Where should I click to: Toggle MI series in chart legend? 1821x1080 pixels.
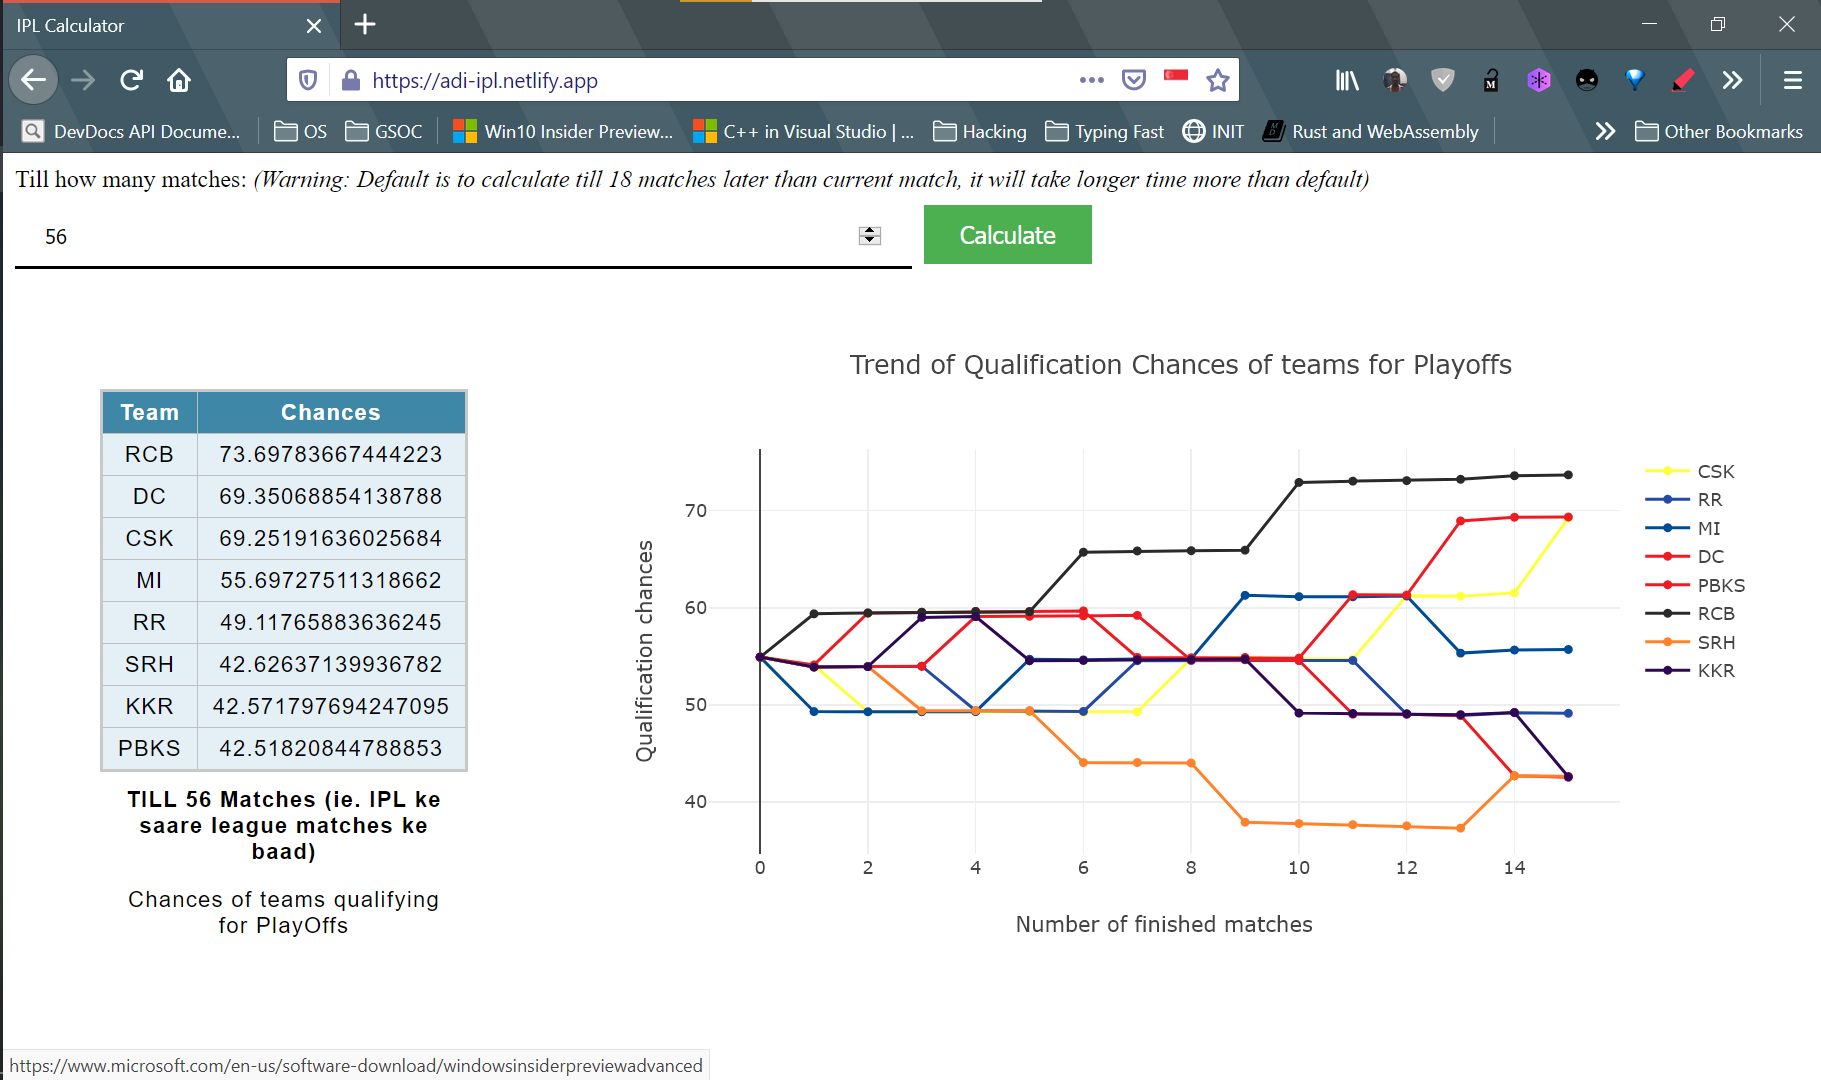click(x=1684, y=528)
